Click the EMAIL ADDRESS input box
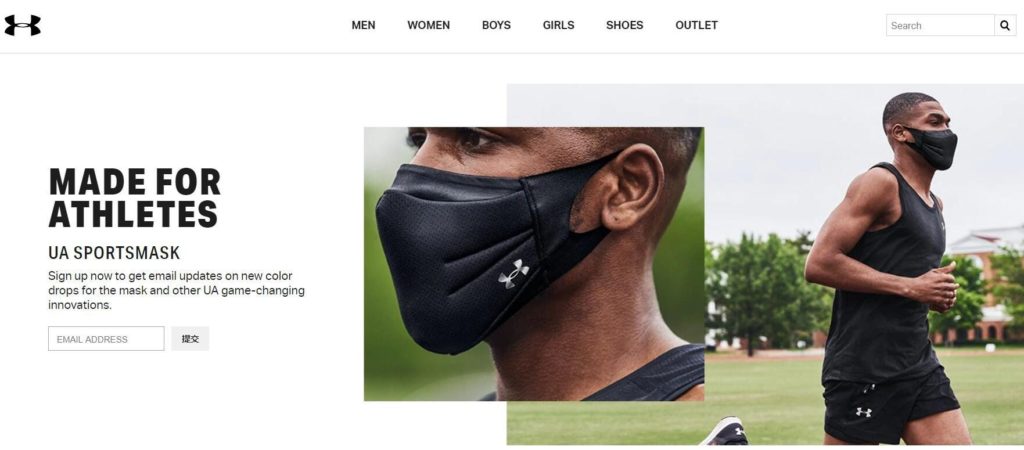The image size is (1024, 450). tap(106, 338)
